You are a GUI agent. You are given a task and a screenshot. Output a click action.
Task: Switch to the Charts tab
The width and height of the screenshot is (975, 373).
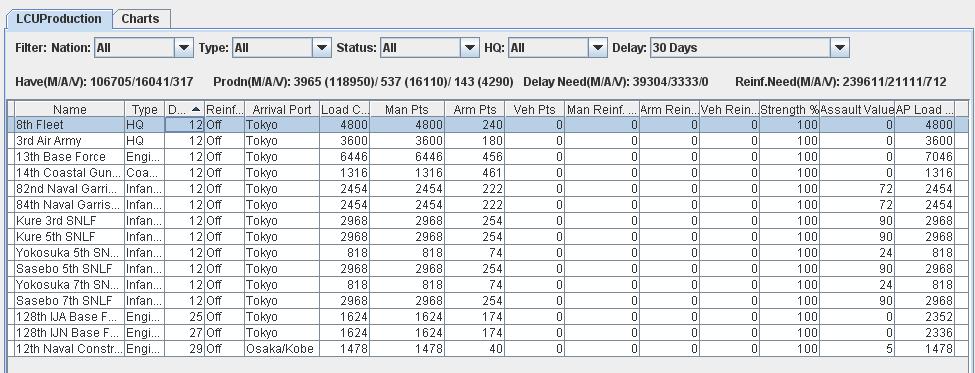click(141, 19)
